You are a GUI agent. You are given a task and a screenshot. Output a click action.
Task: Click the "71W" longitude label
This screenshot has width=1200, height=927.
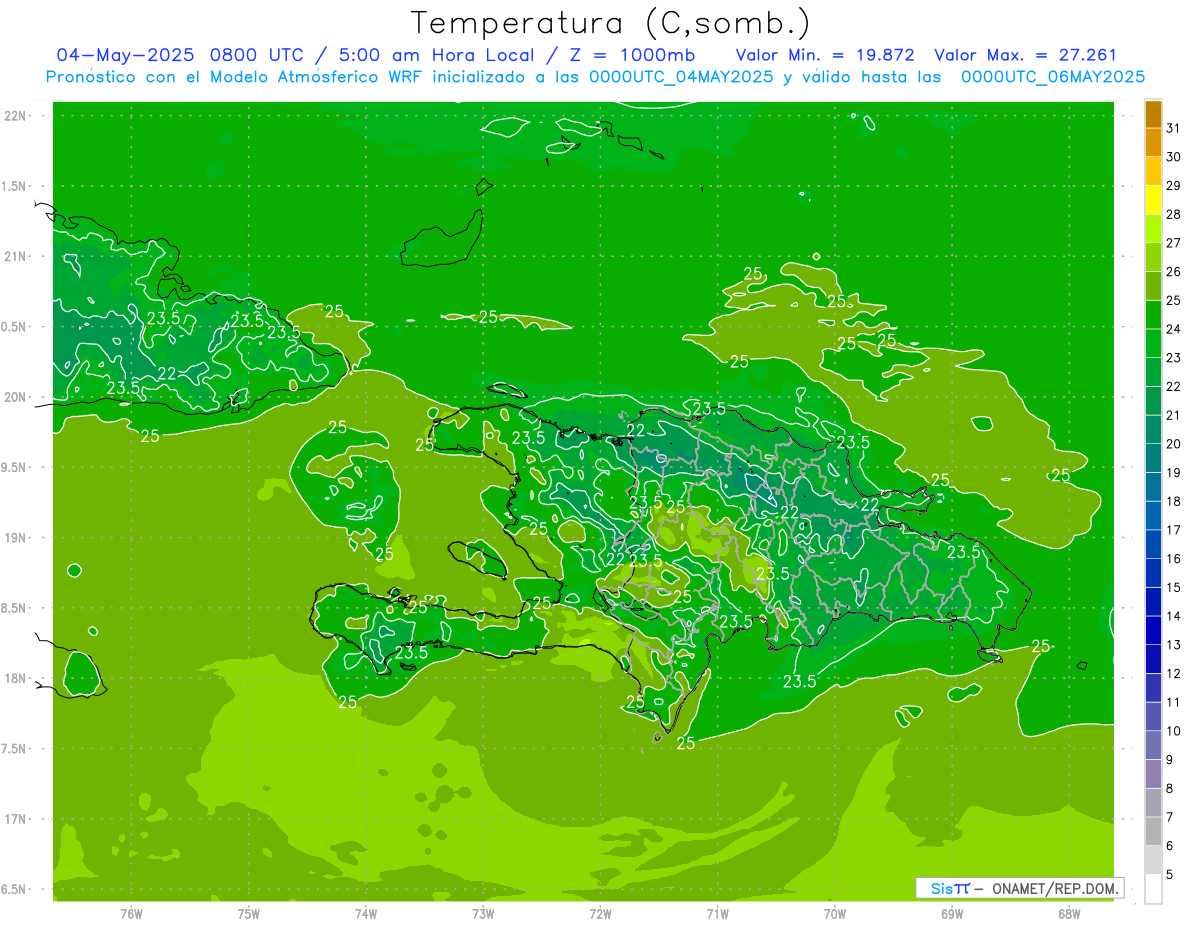pos(717,914)
